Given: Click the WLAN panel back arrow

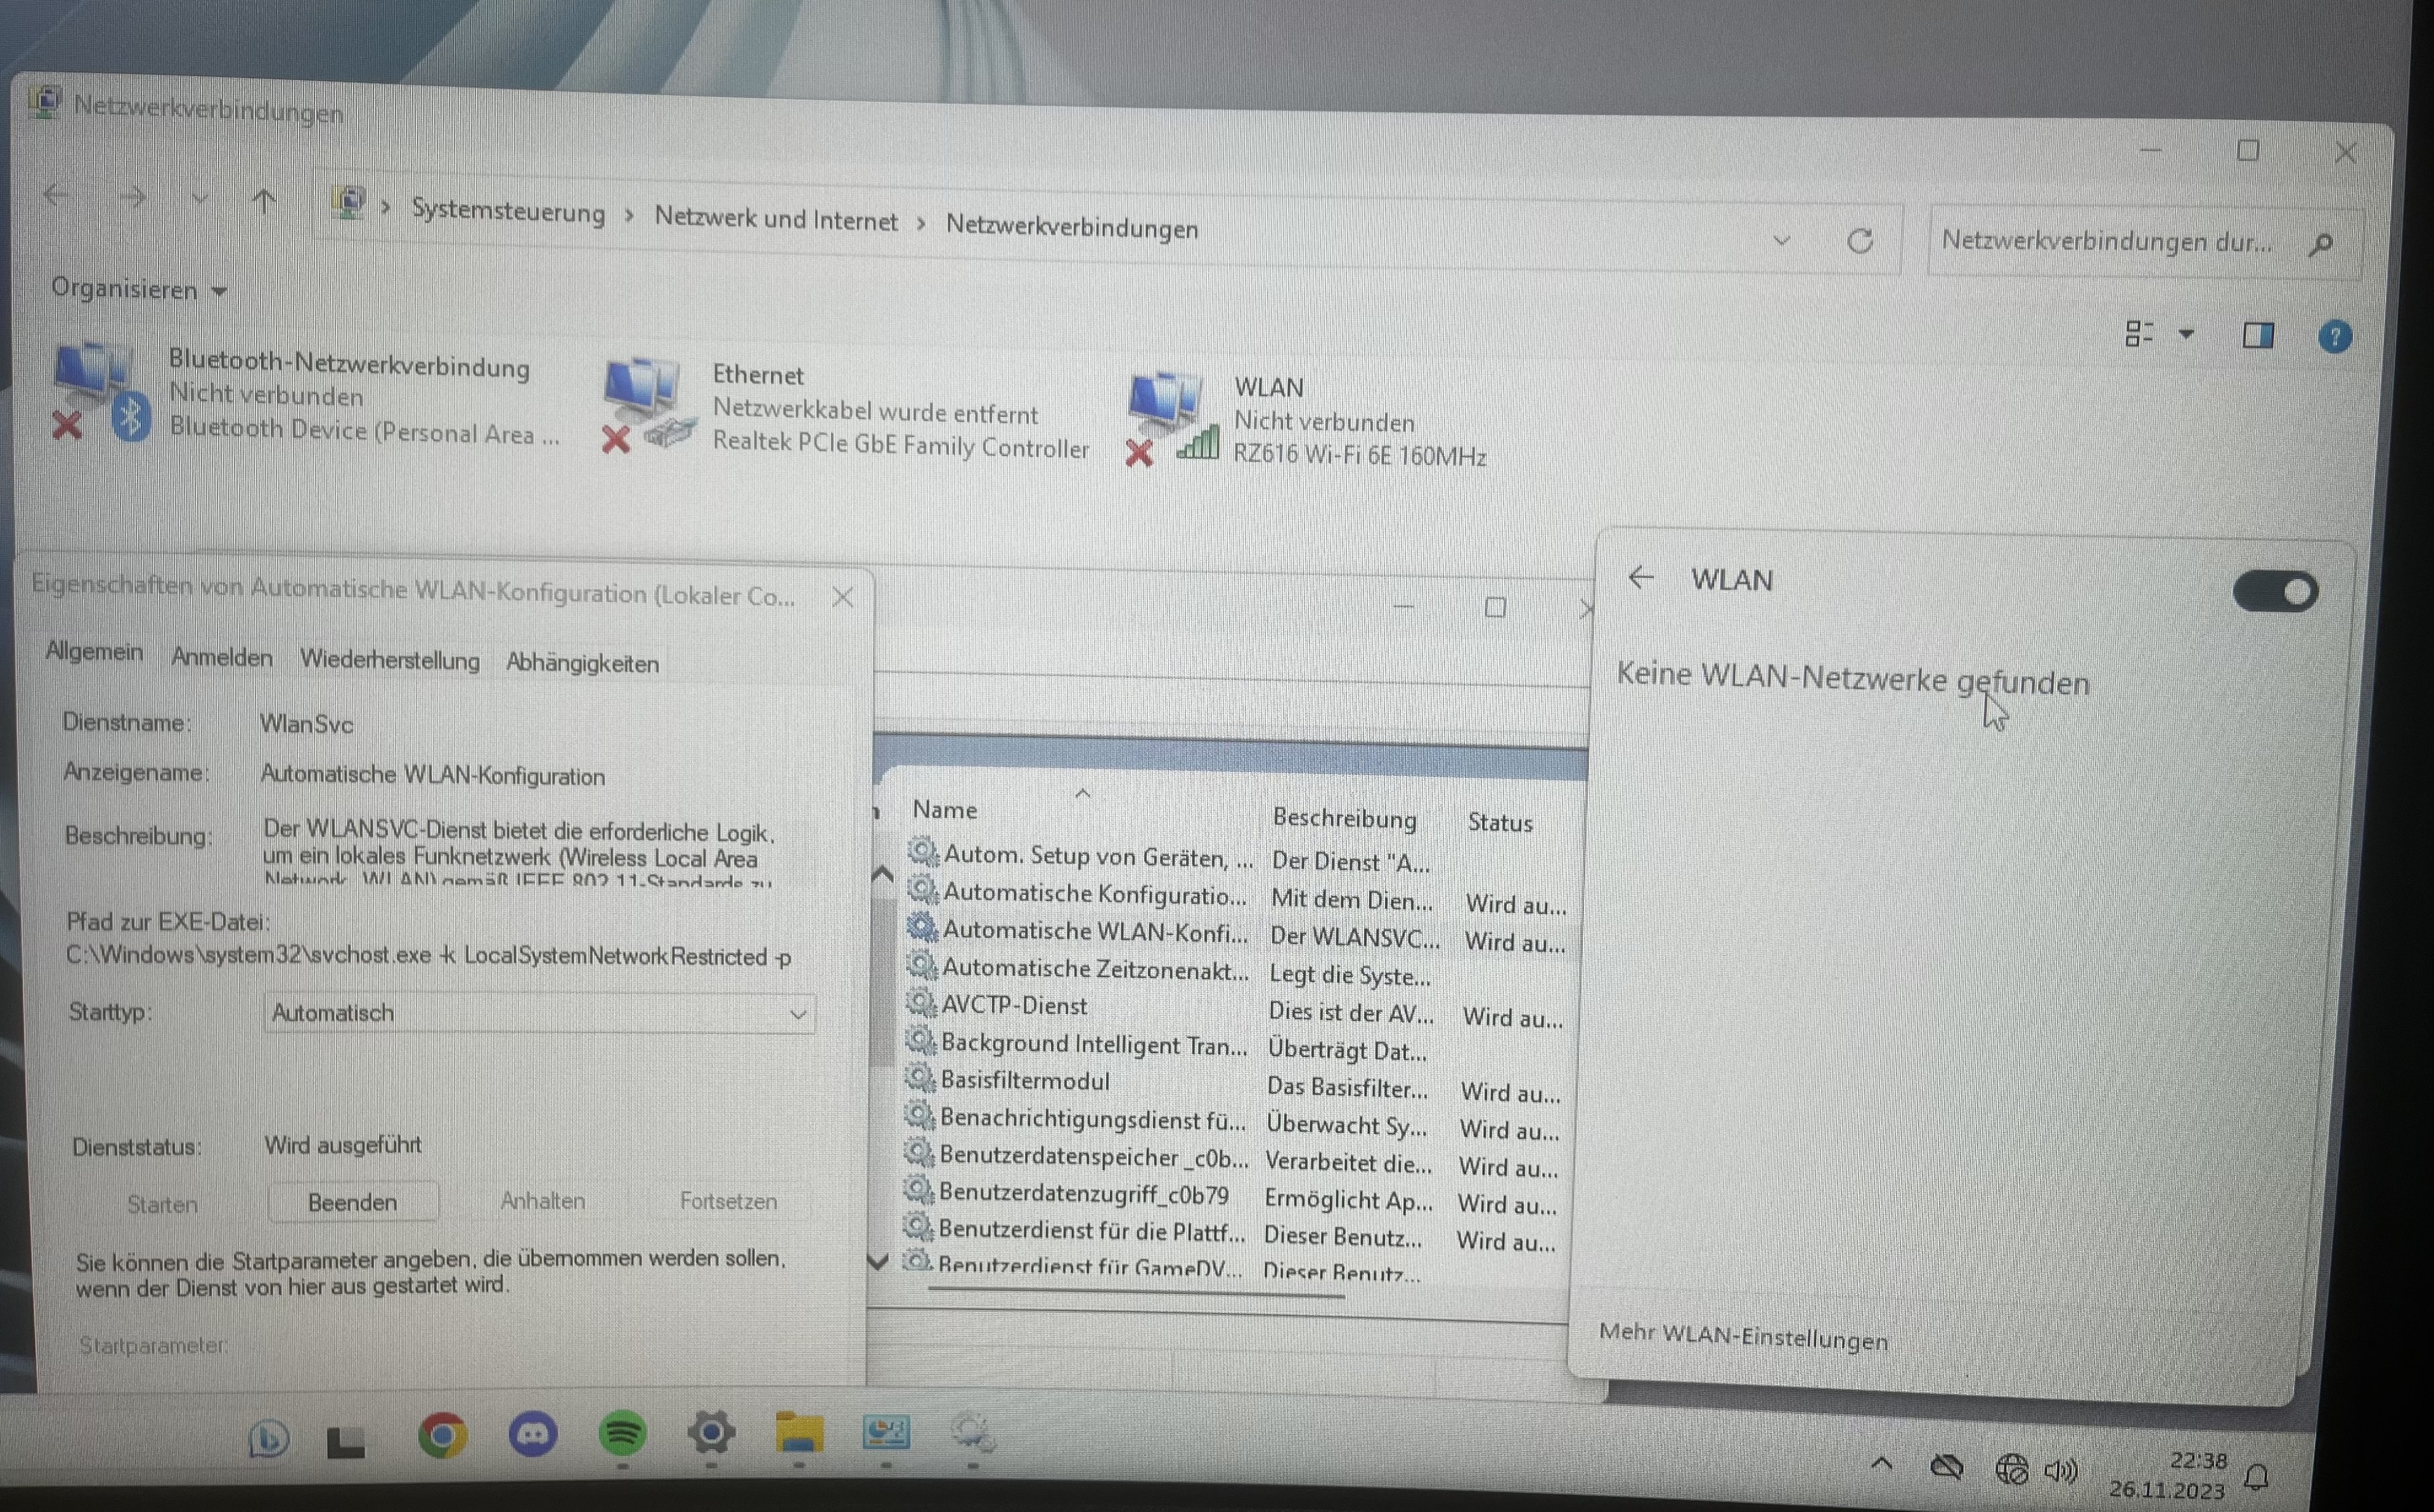Looking at the screenshot, I should click(x=1641, y=577).
